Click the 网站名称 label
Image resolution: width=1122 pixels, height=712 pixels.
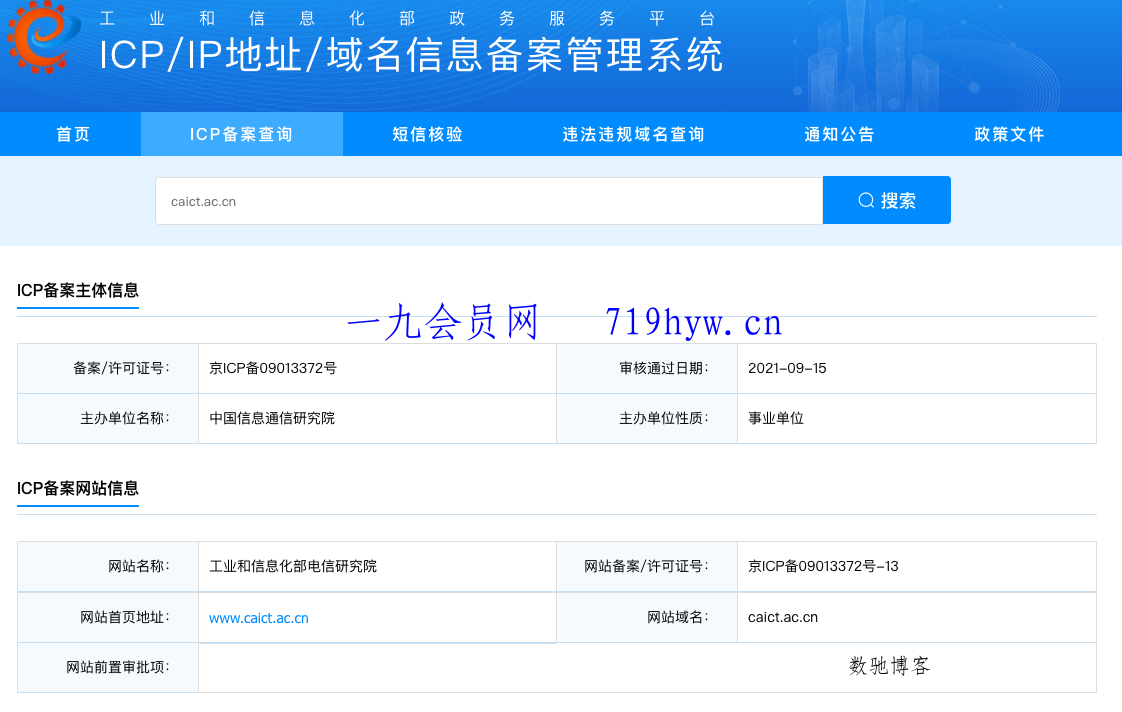click(x=139, y=567)
